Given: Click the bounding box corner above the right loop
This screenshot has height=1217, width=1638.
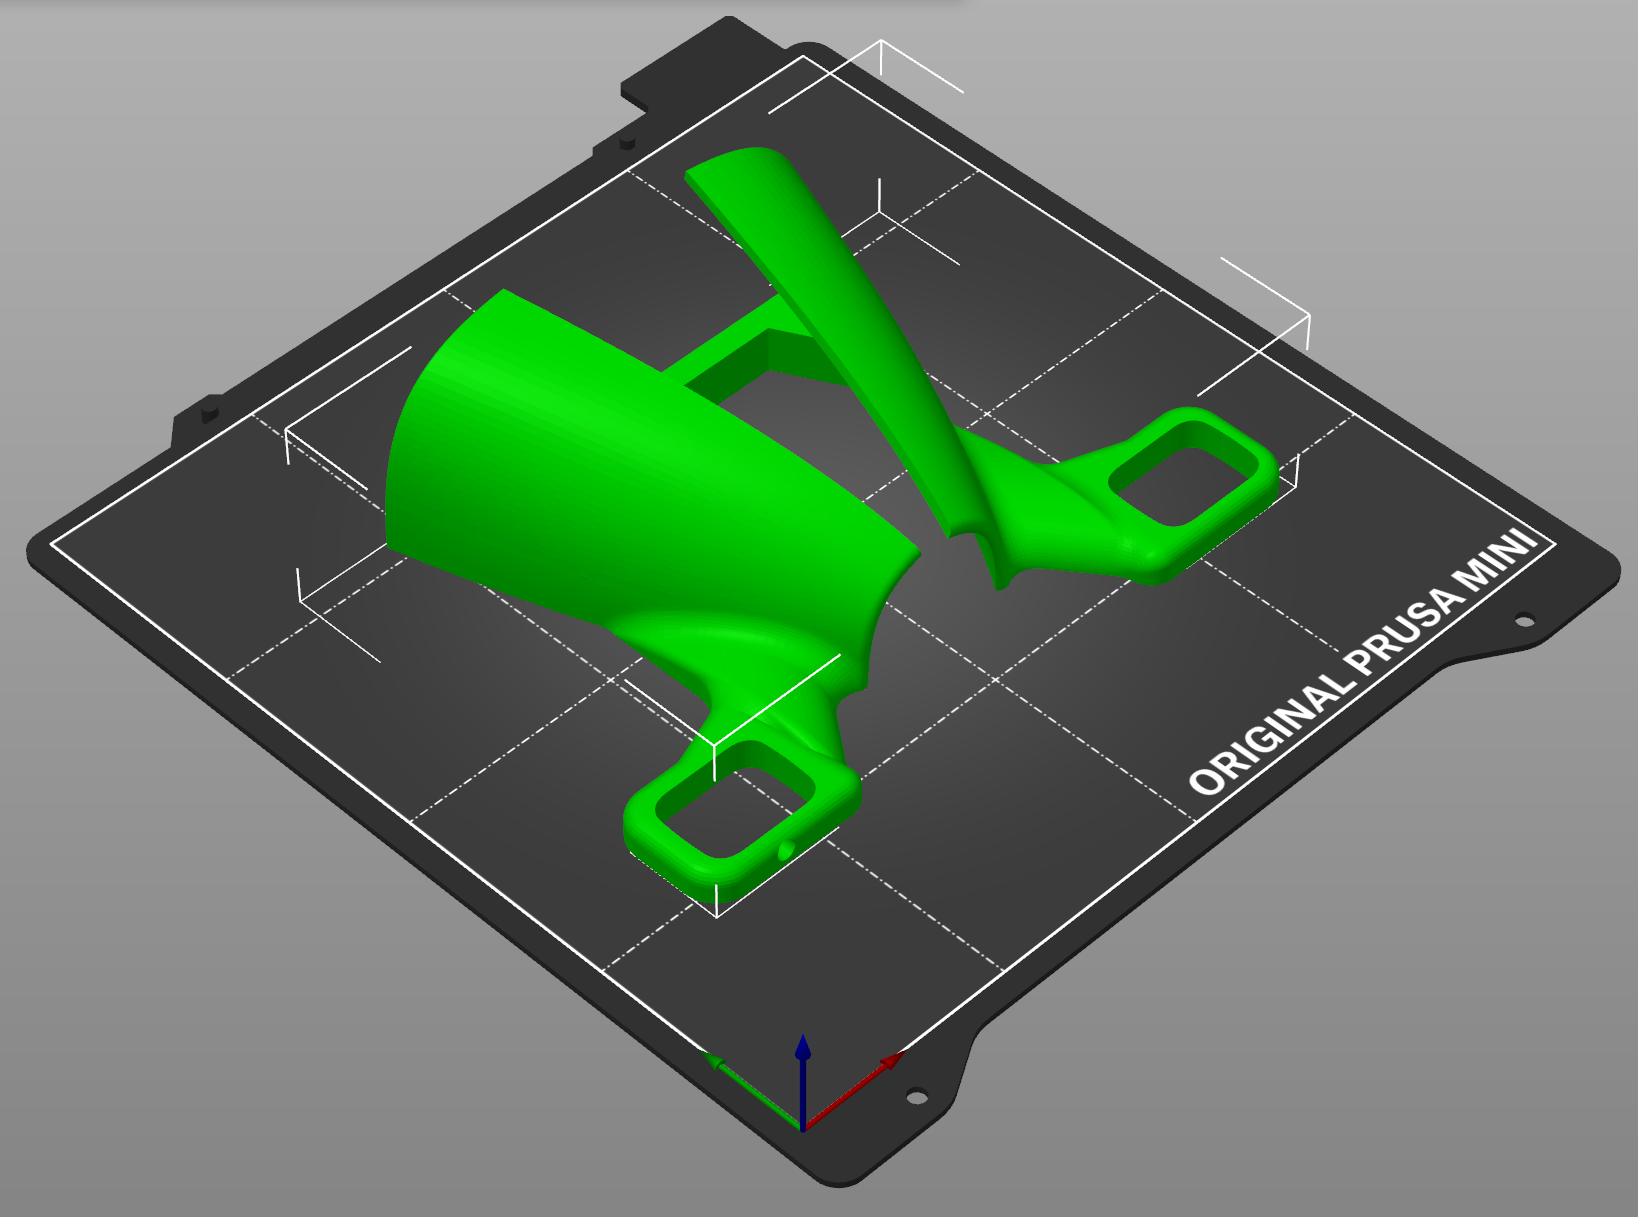Looking at the screenshot, I should pos(1308,316).
